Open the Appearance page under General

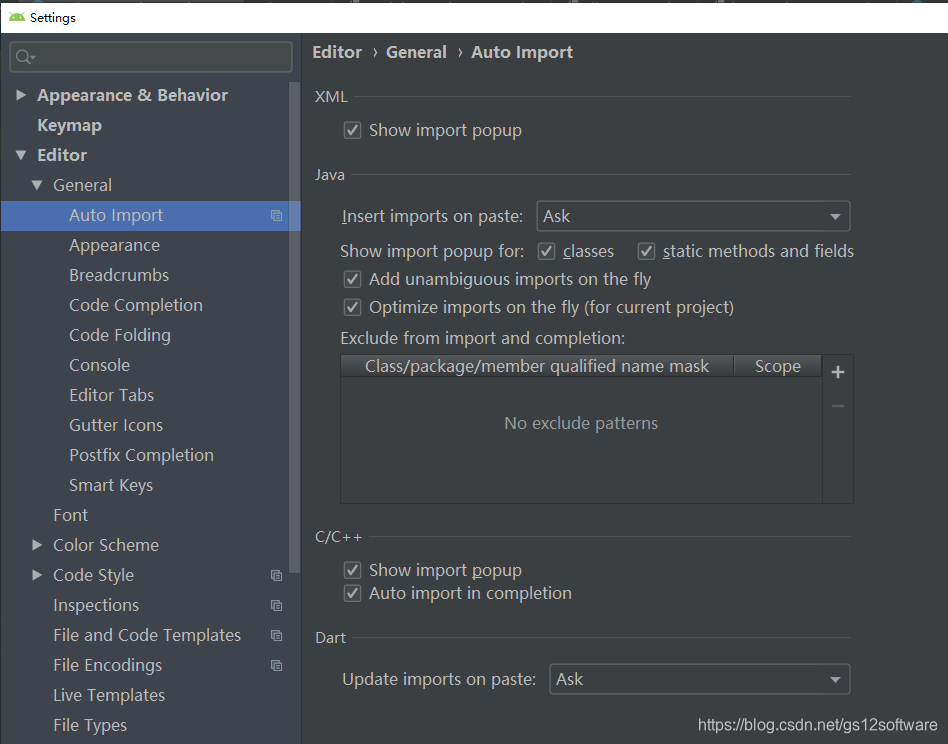pos(114,245)
